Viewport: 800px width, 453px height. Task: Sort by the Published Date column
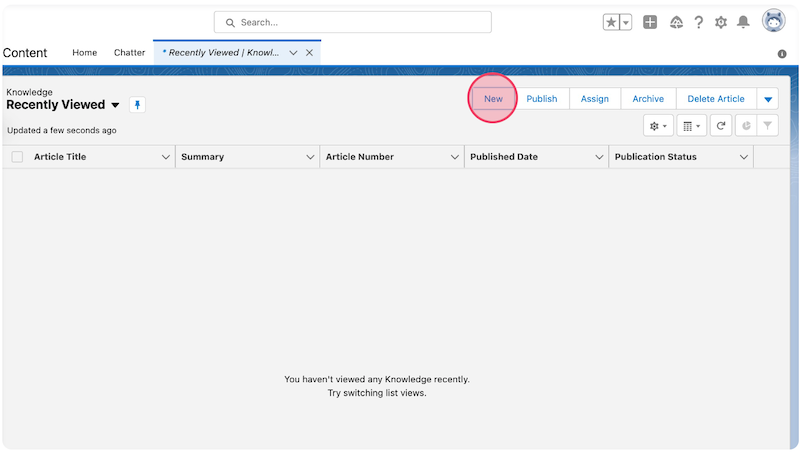504,157
